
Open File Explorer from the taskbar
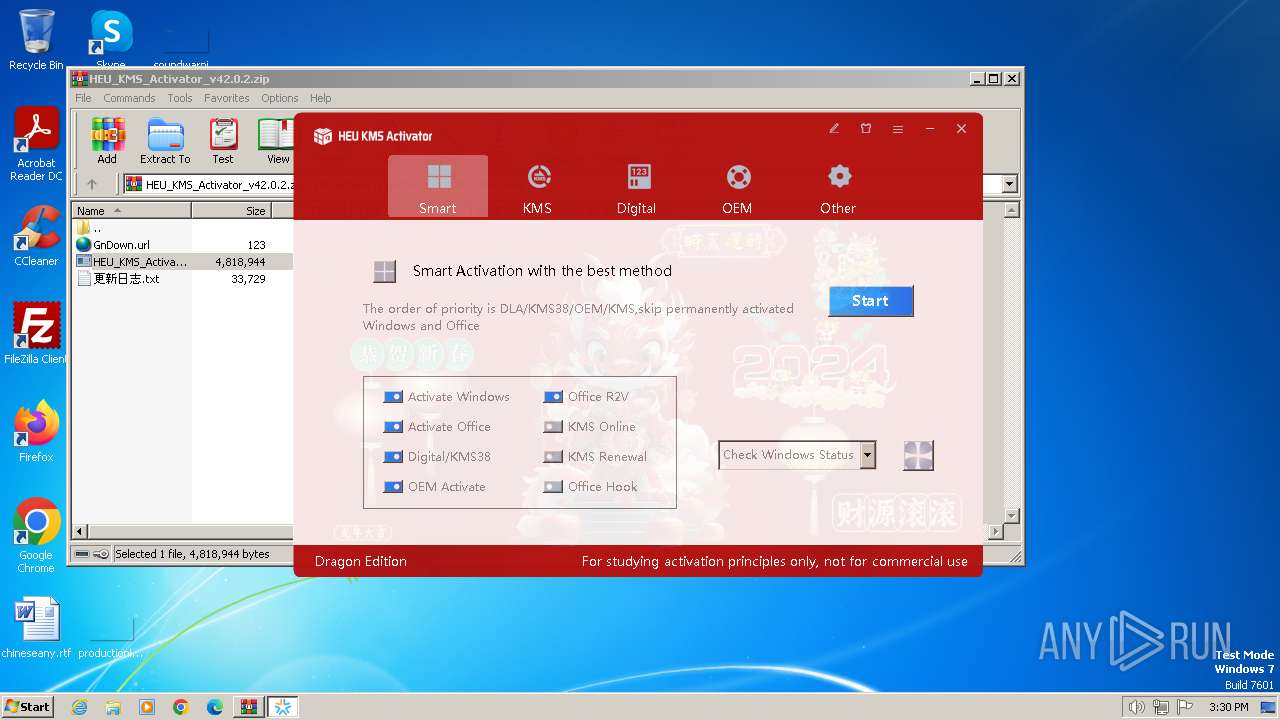(x=113, y=707)
